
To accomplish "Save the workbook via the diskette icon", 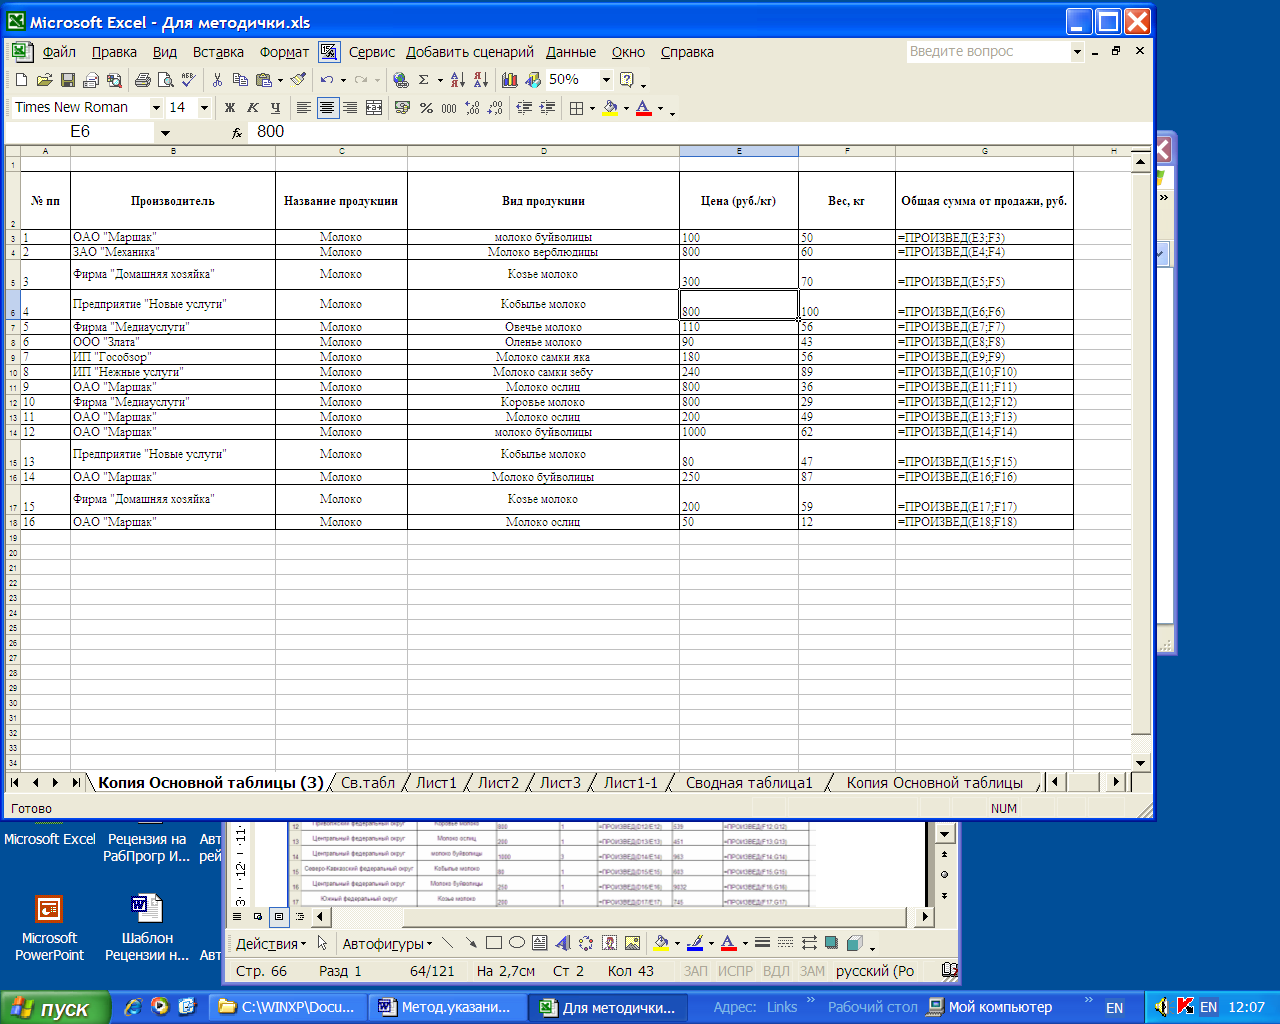I will pos(68,80).
